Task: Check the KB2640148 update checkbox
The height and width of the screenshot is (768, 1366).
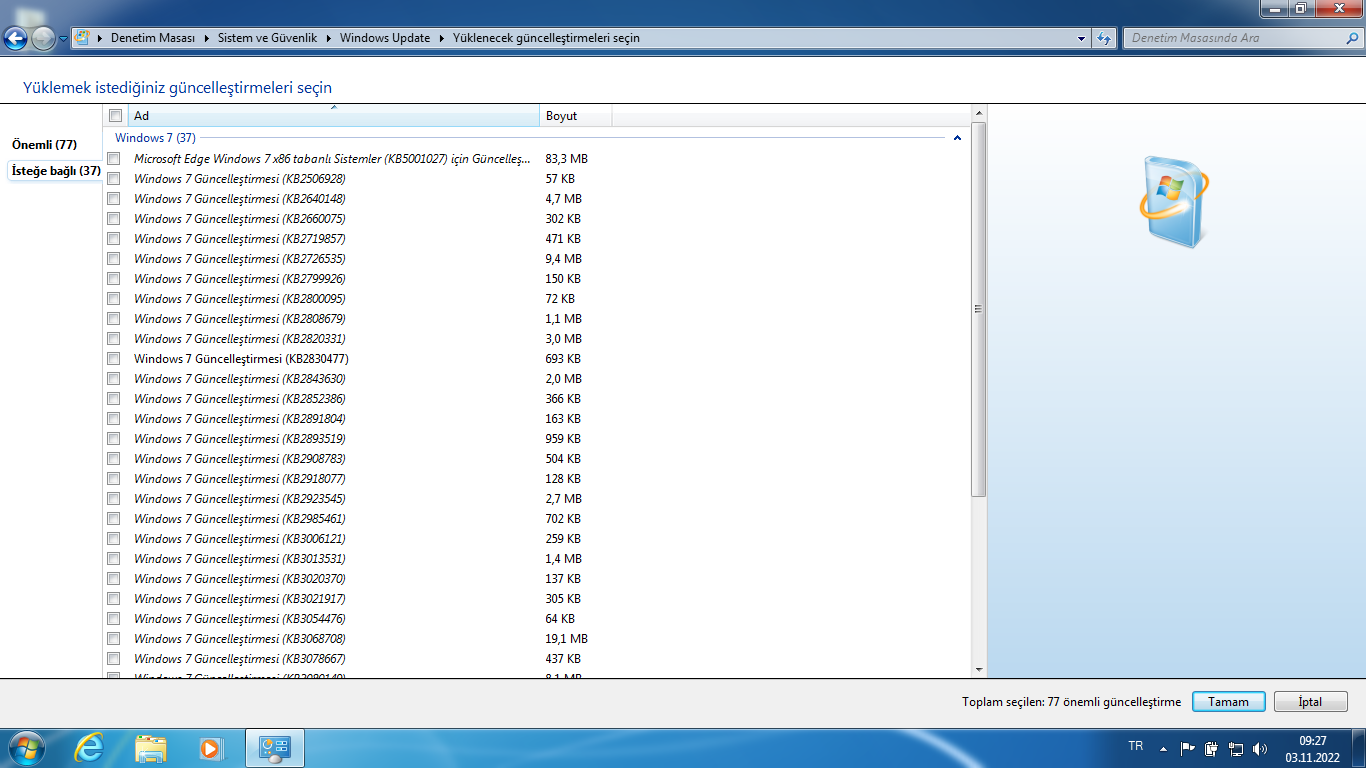Action: tap(114, 199)
